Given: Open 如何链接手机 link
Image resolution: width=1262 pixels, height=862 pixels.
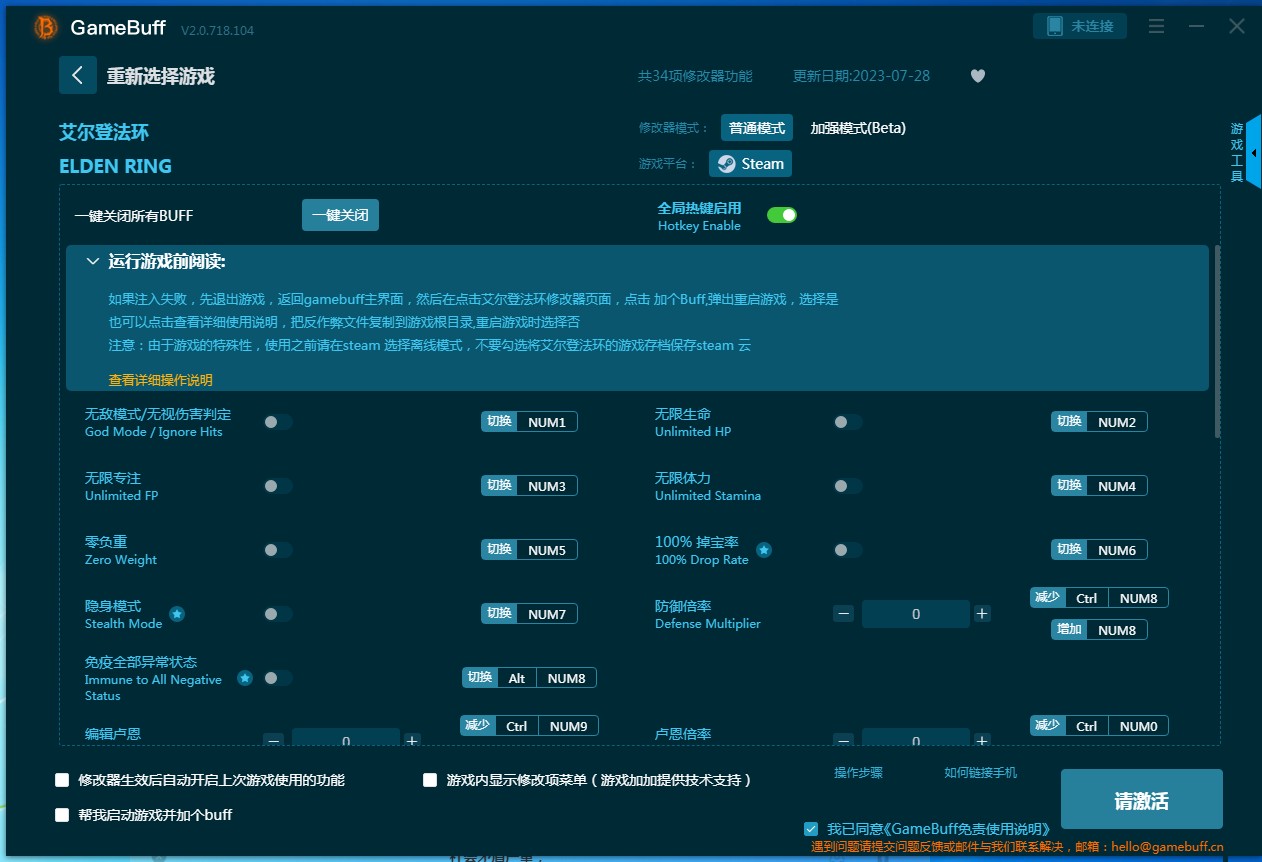Looking at the screenshot, I should point(981,773).
